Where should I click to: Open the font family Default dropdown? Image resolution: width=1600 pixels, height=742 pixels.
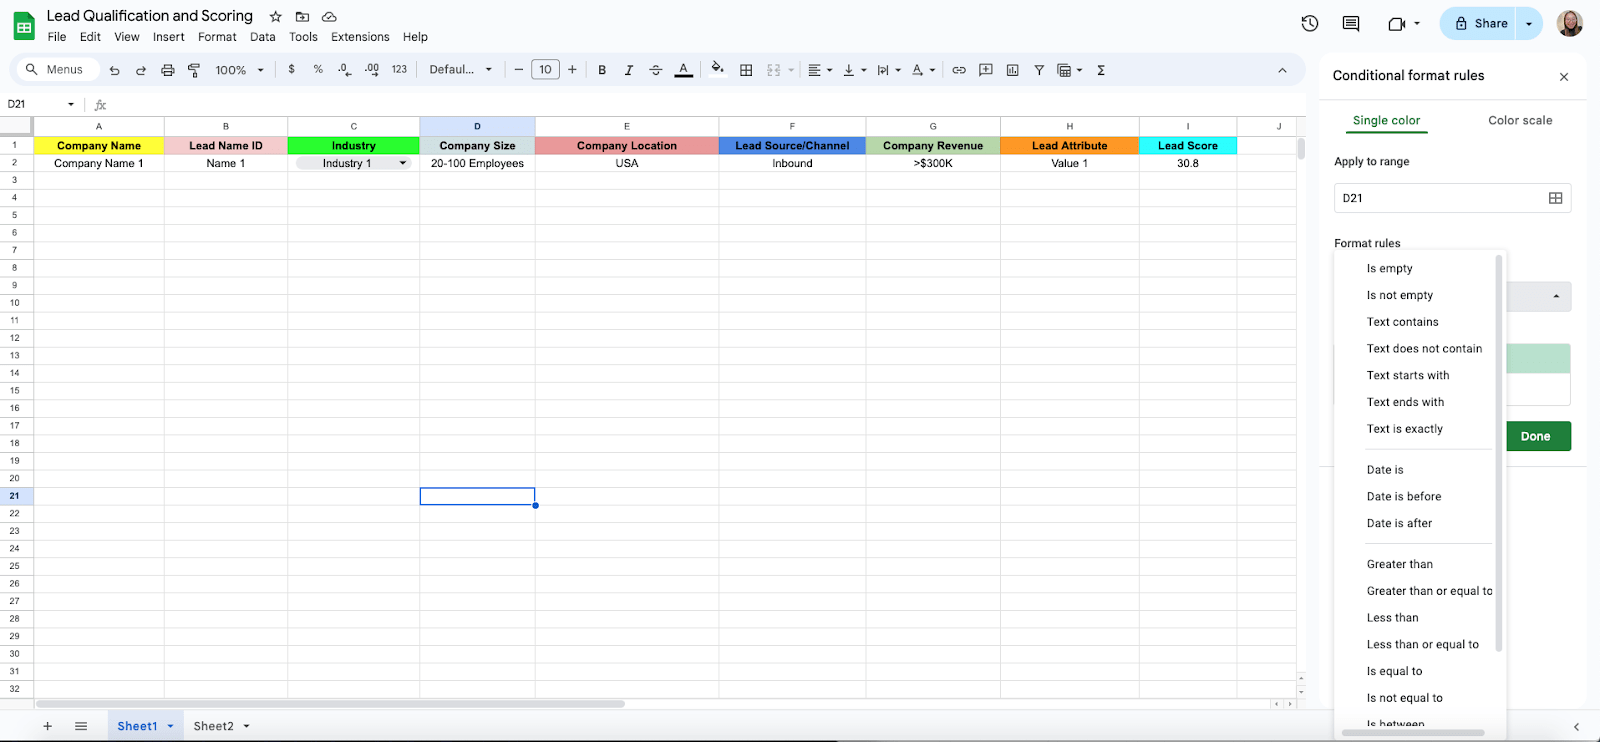(461, 70)
